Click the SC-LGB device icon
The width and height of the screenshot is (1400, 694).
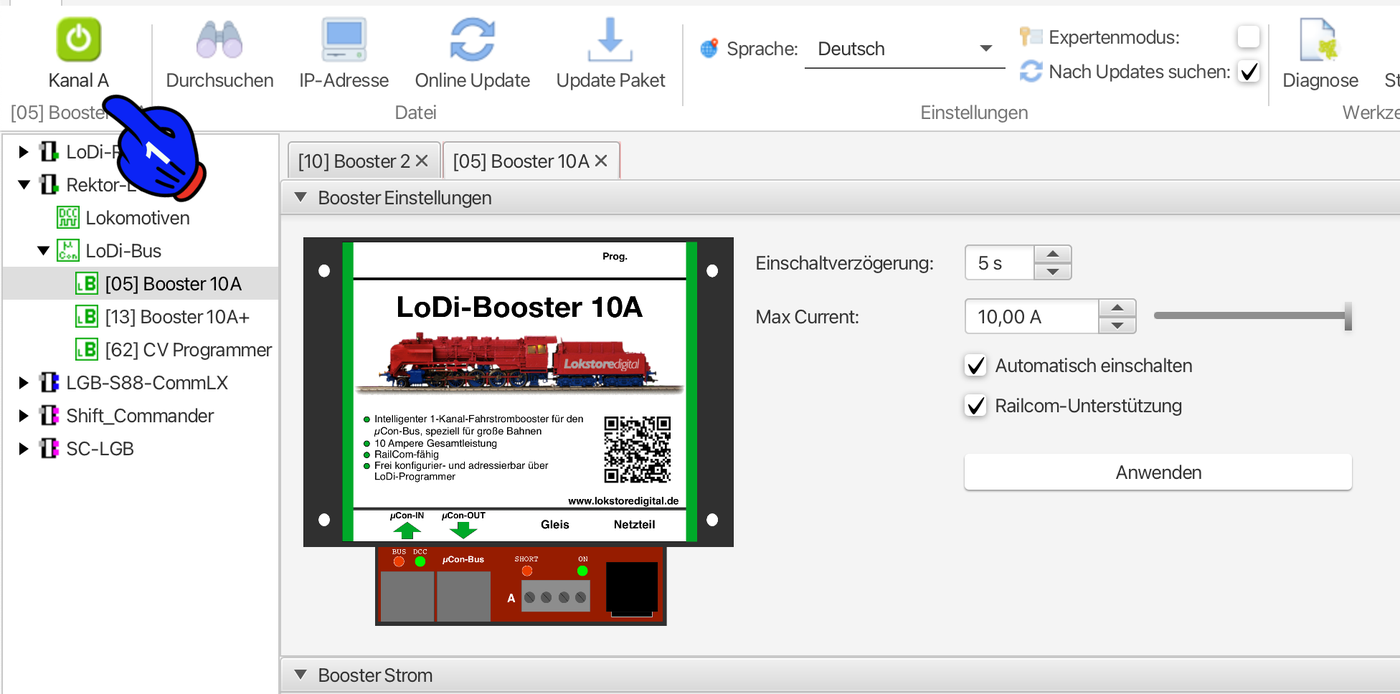coord(49,448)
